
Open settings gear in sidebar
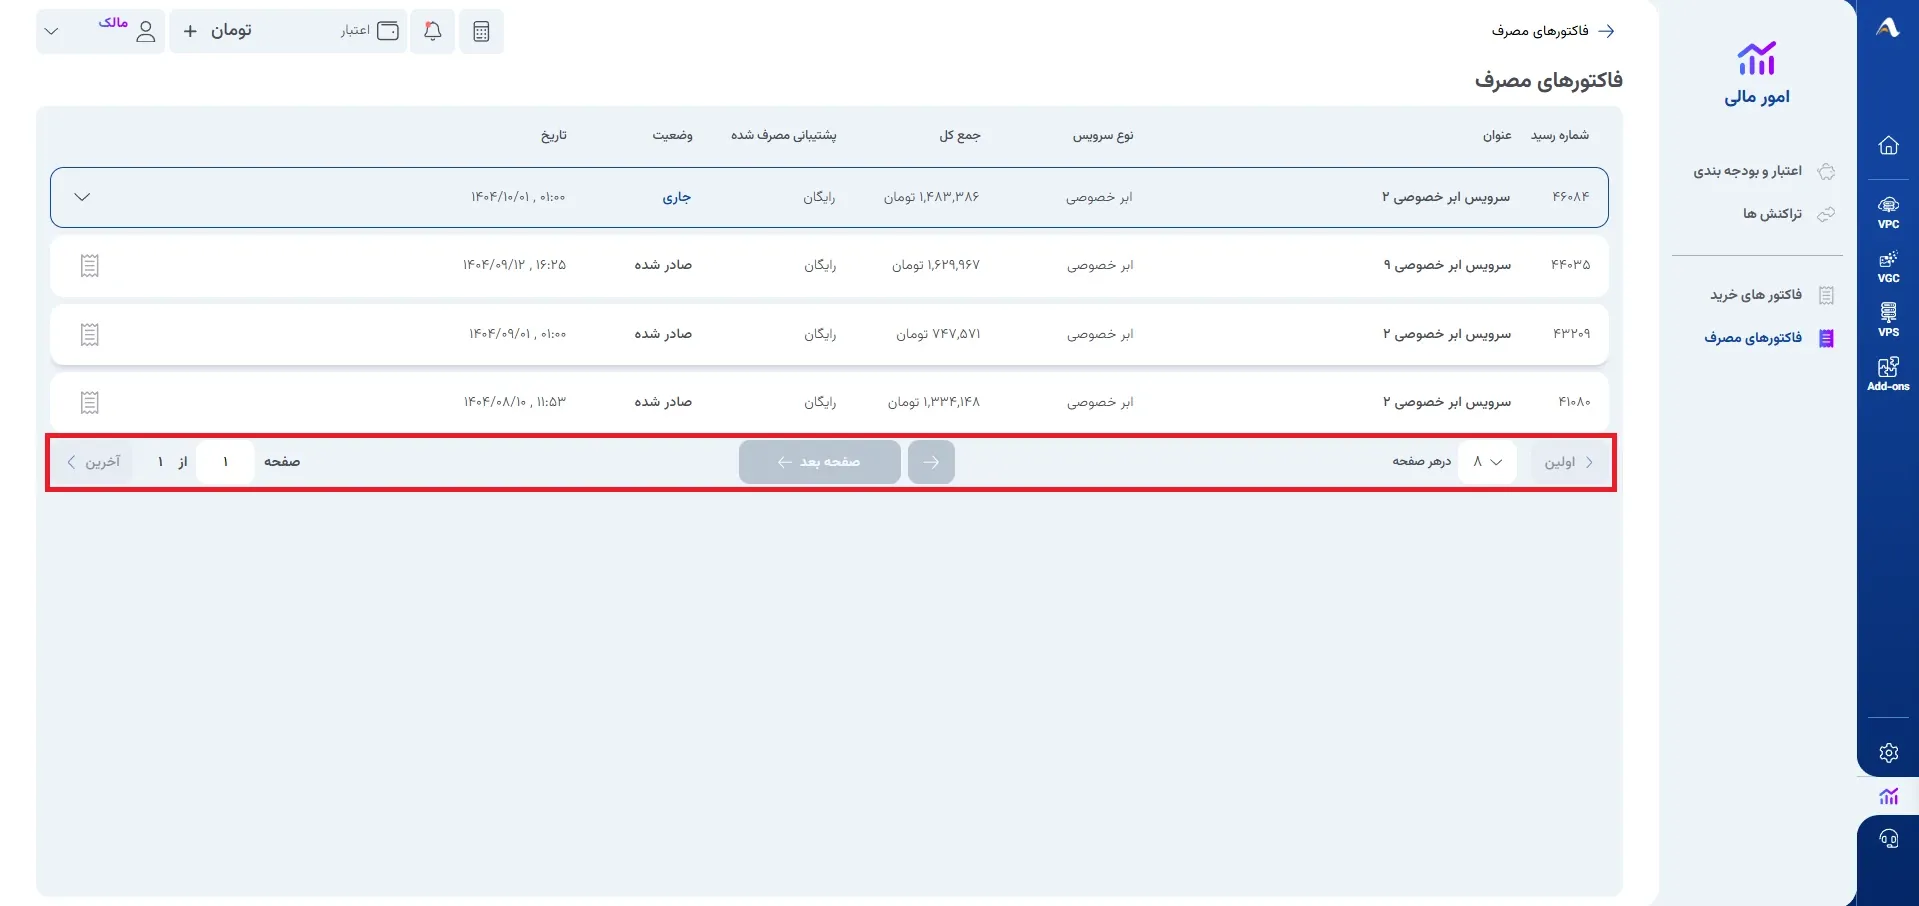pos(1888,753)
